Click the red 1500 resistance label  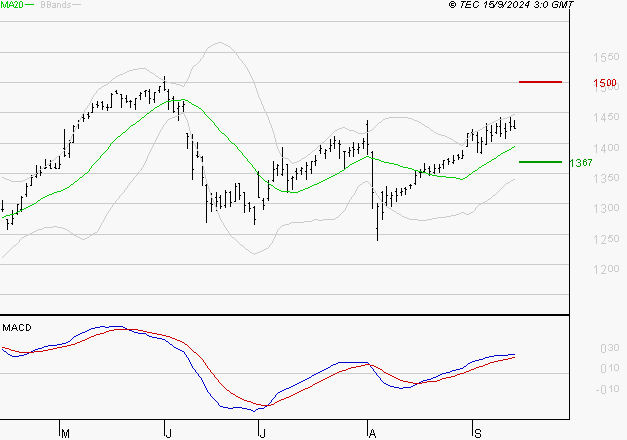click(x=605, y=83)
